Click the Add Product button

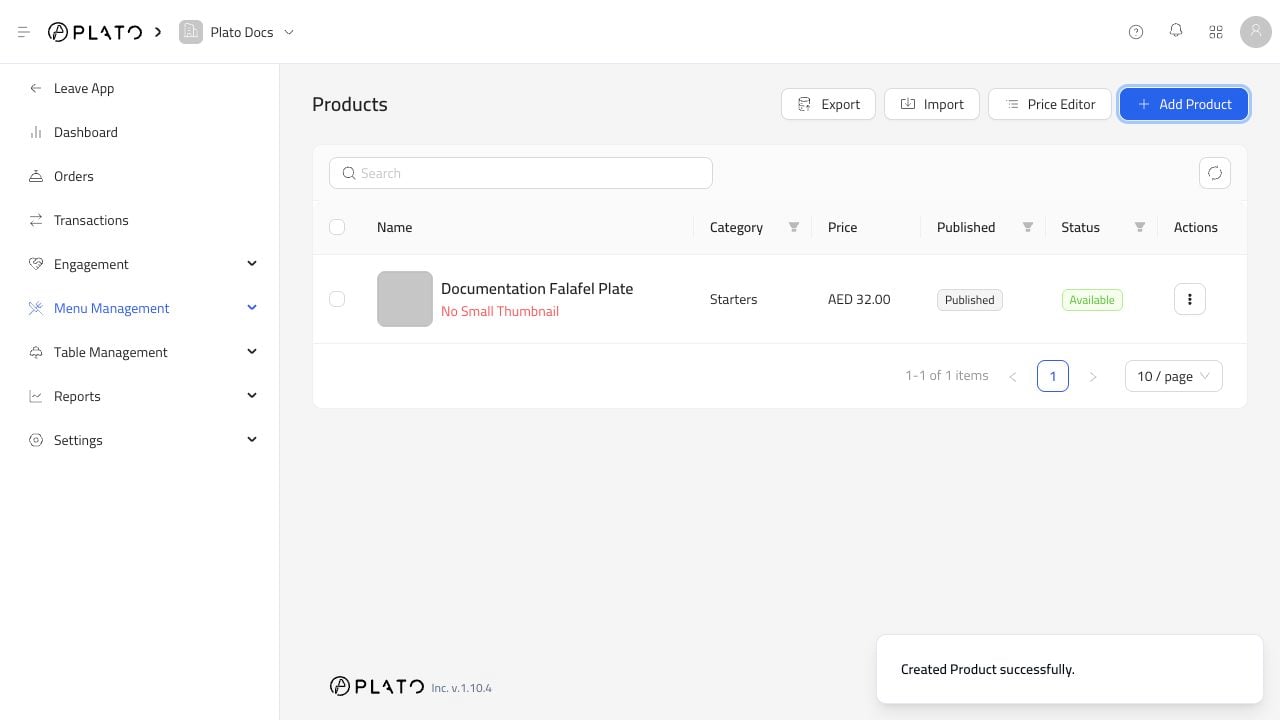pos(1184,104)
